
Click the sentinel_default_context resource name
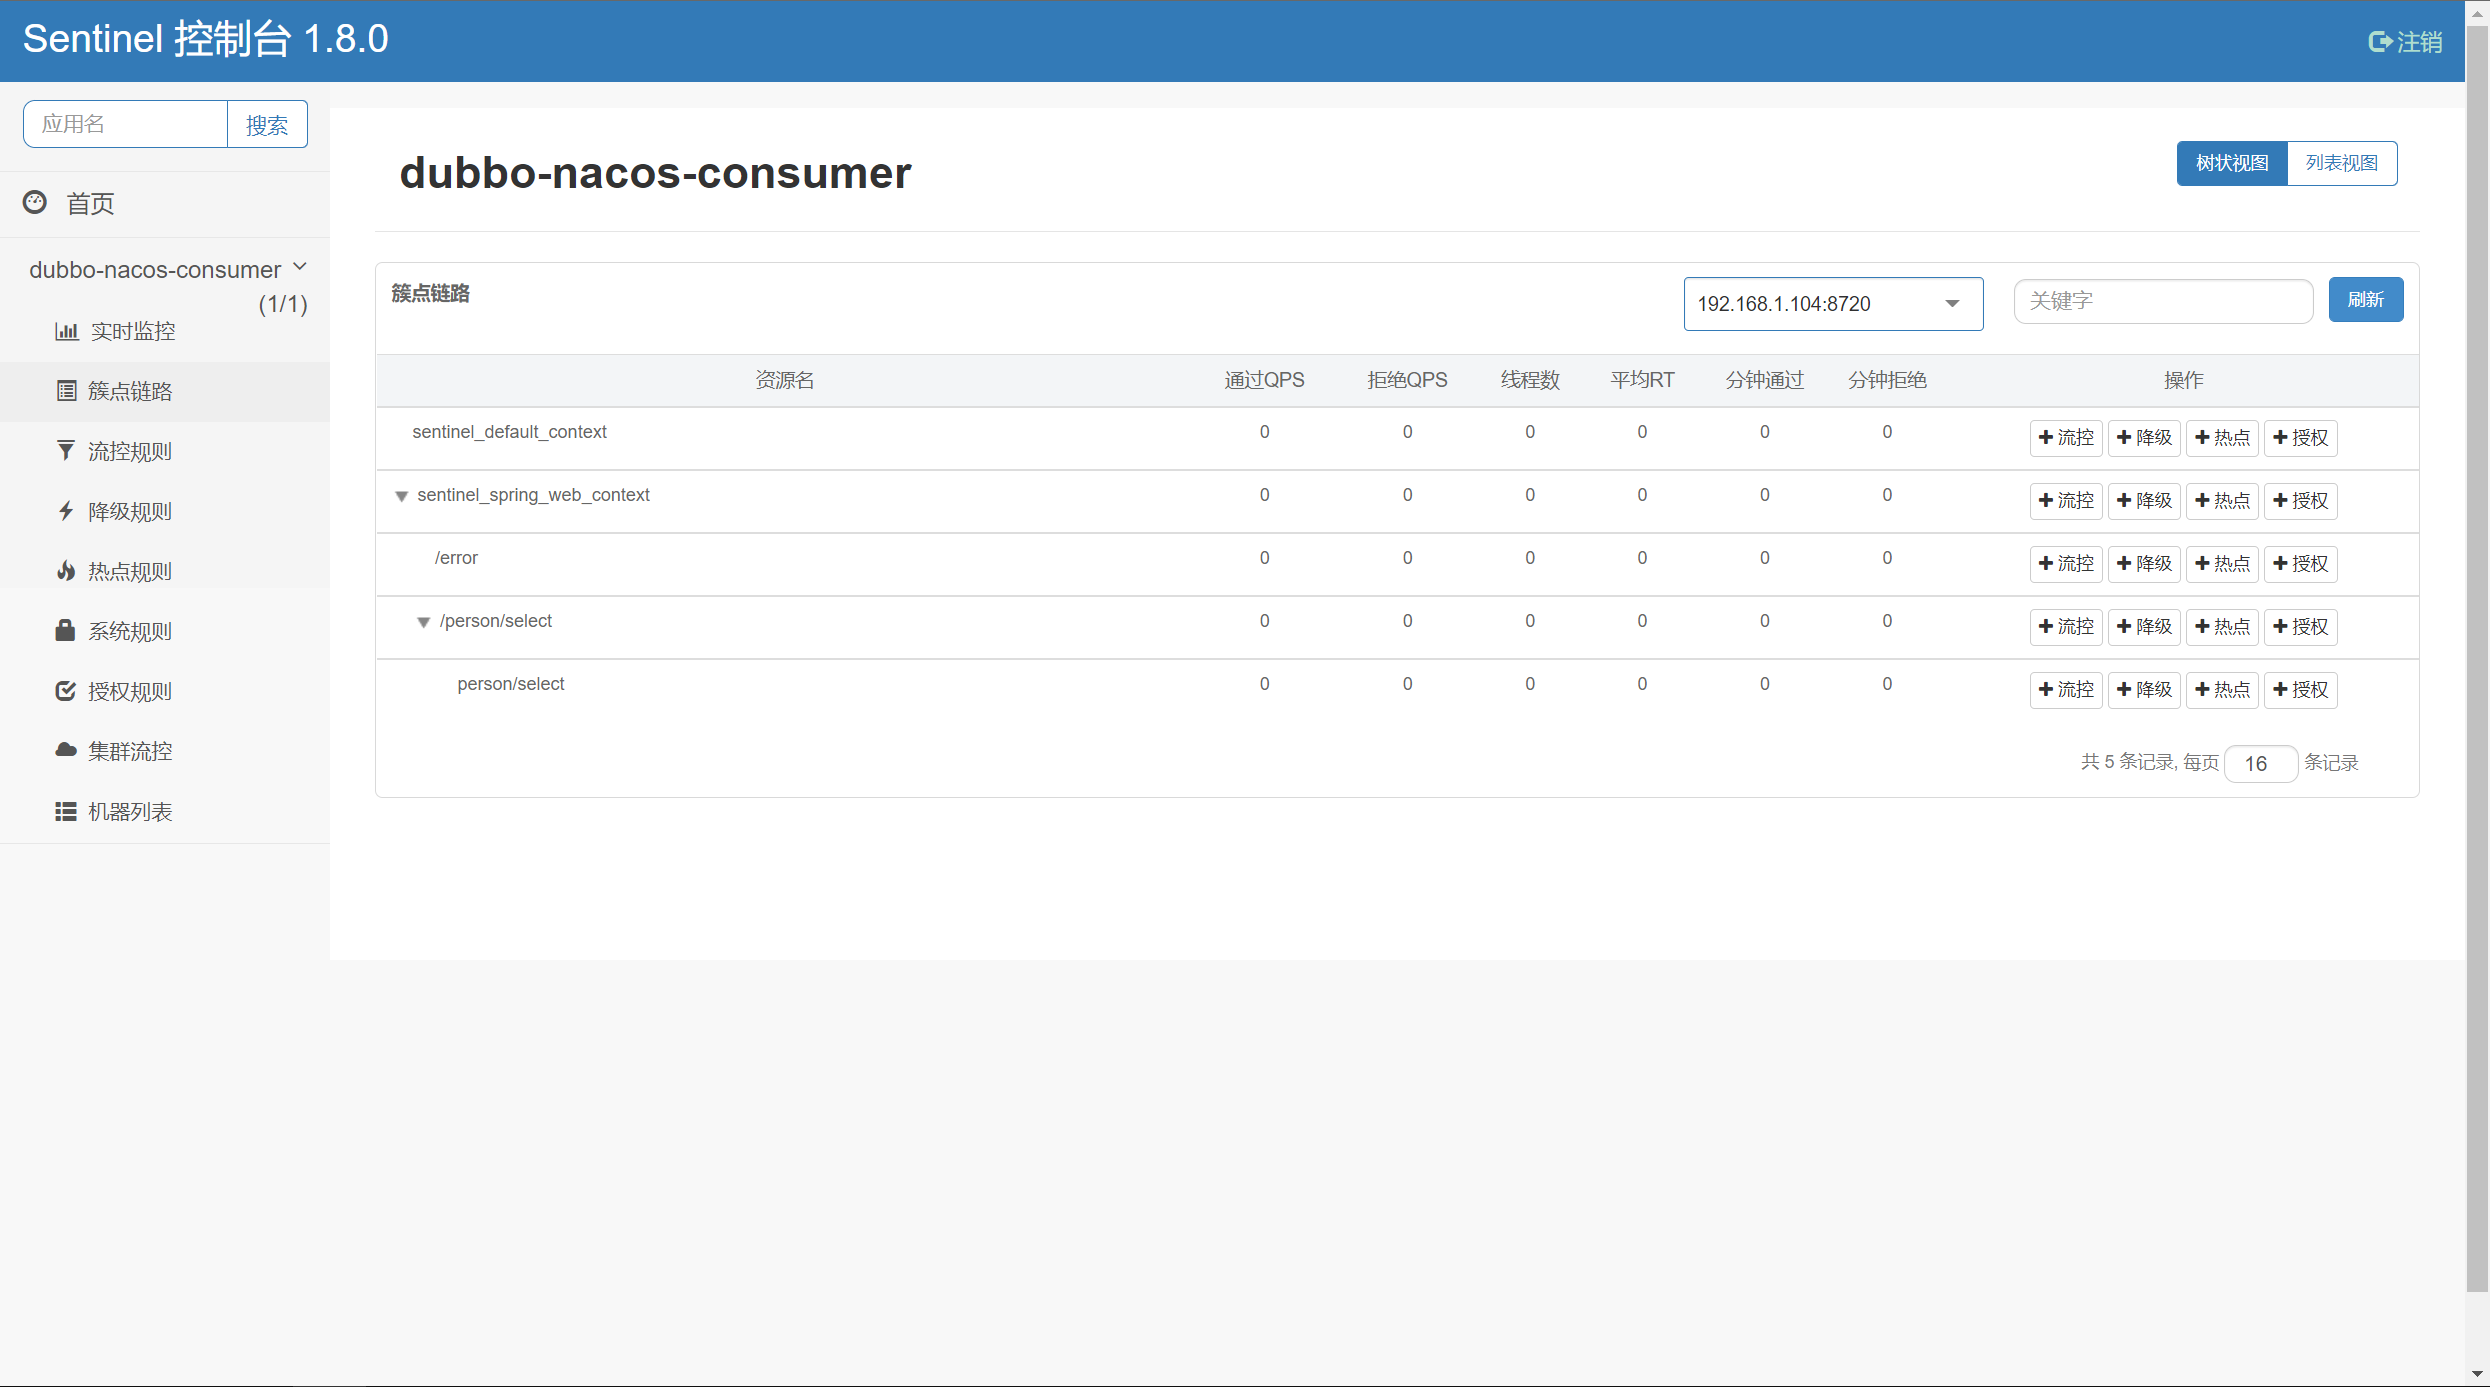pos(509,432)
